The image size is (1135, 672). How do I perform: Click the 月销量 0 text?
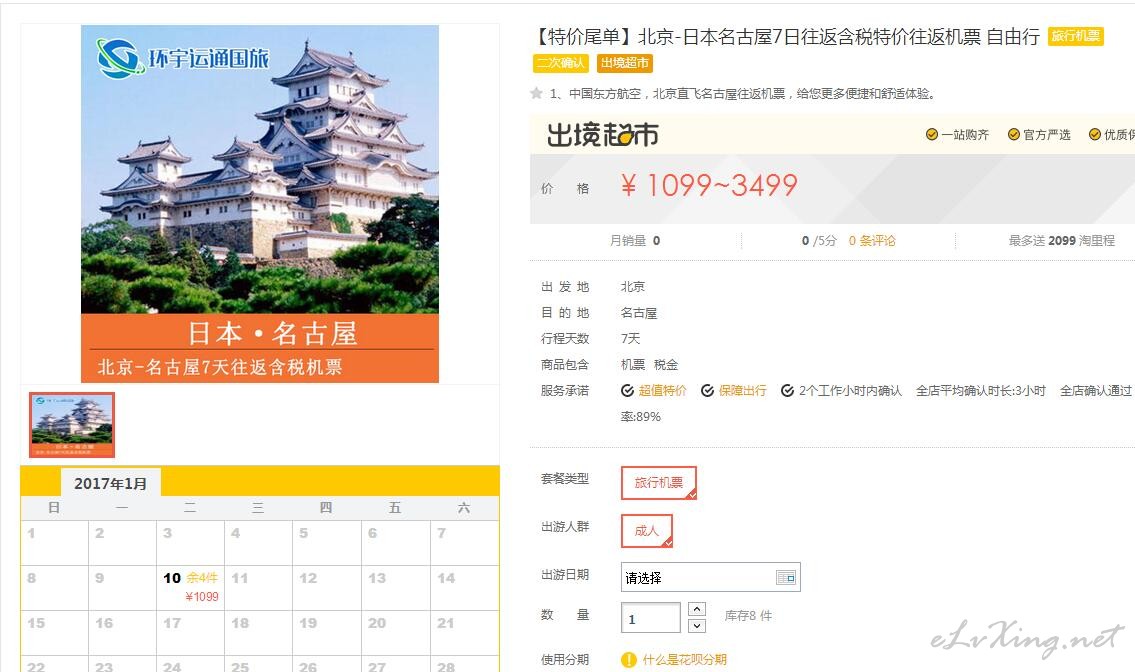[635, 240]
